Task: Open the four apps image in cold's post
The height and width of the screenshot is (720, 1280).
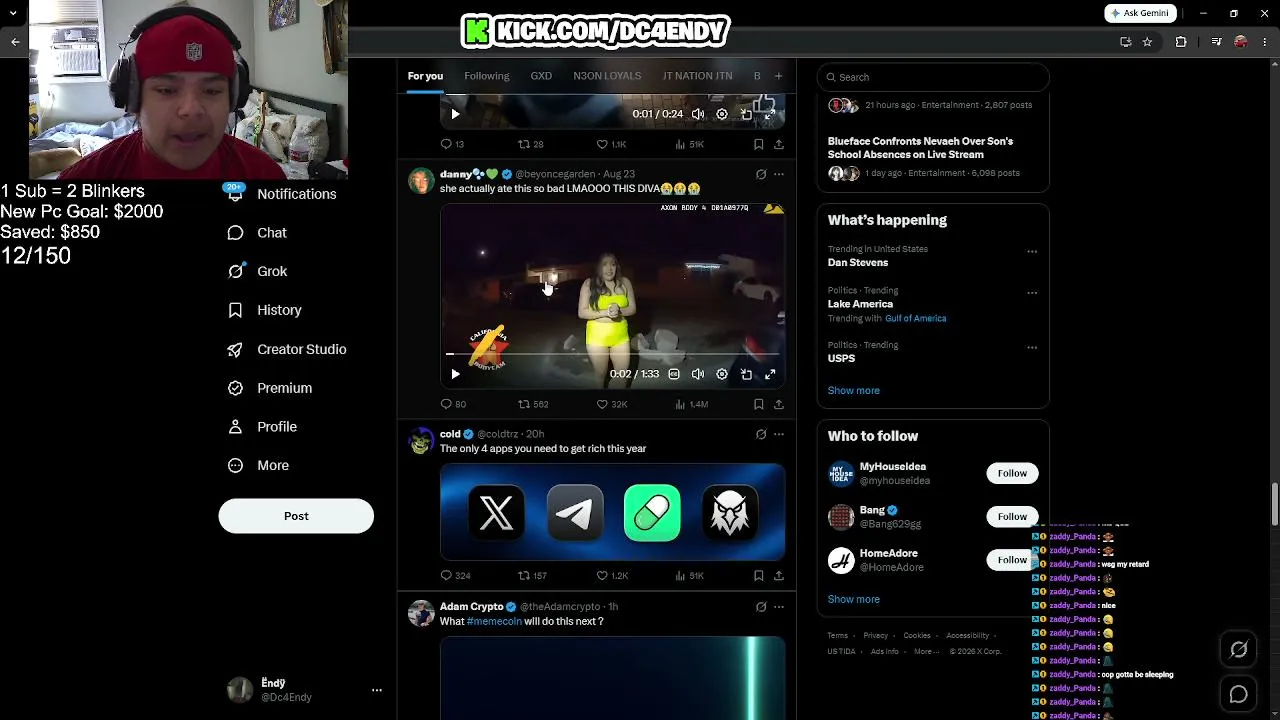Action: pos(613,511)
